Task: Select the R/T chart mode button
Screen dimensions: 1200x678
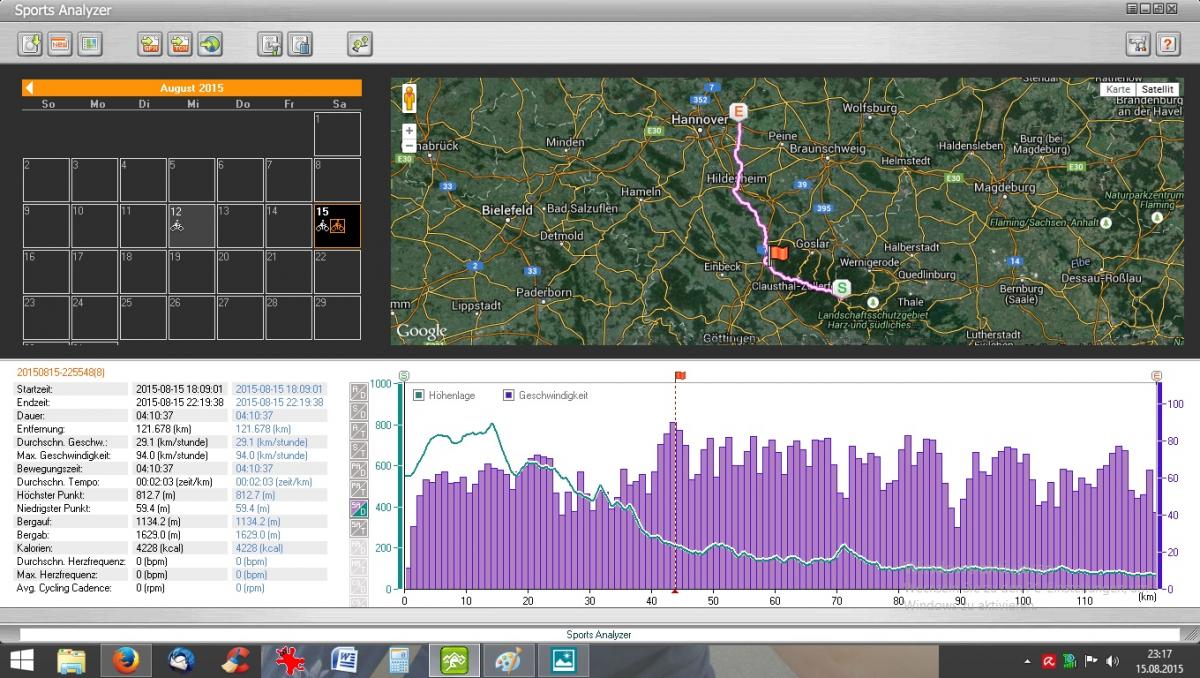Action: 359,431
